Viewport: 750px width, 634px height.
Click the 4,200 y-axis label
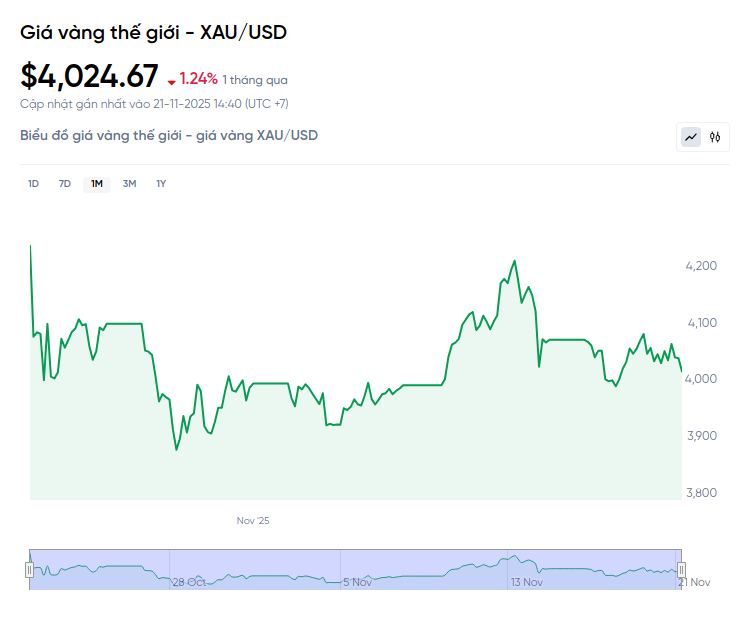tap(701, 266)
